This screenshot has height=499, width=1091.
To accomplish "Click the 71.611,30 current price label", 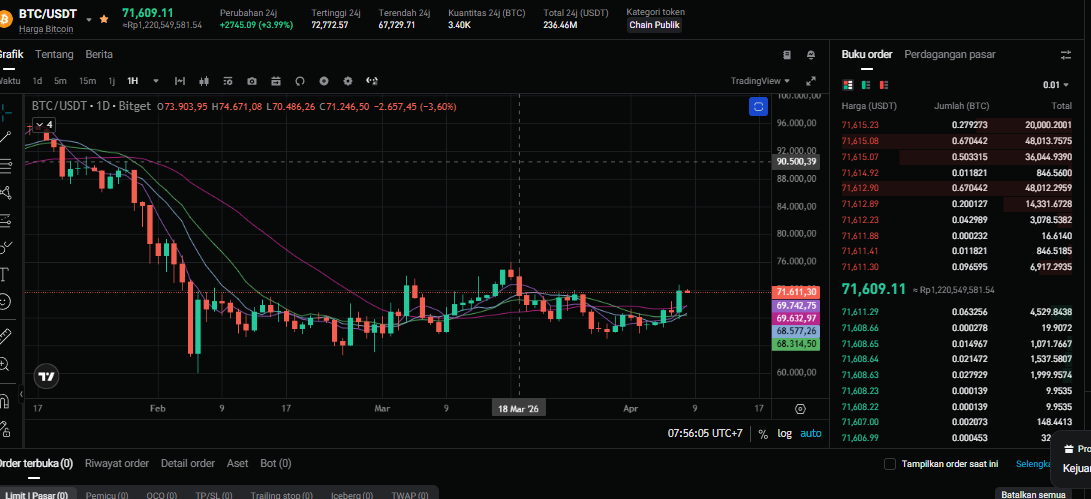I will [796, 291].
